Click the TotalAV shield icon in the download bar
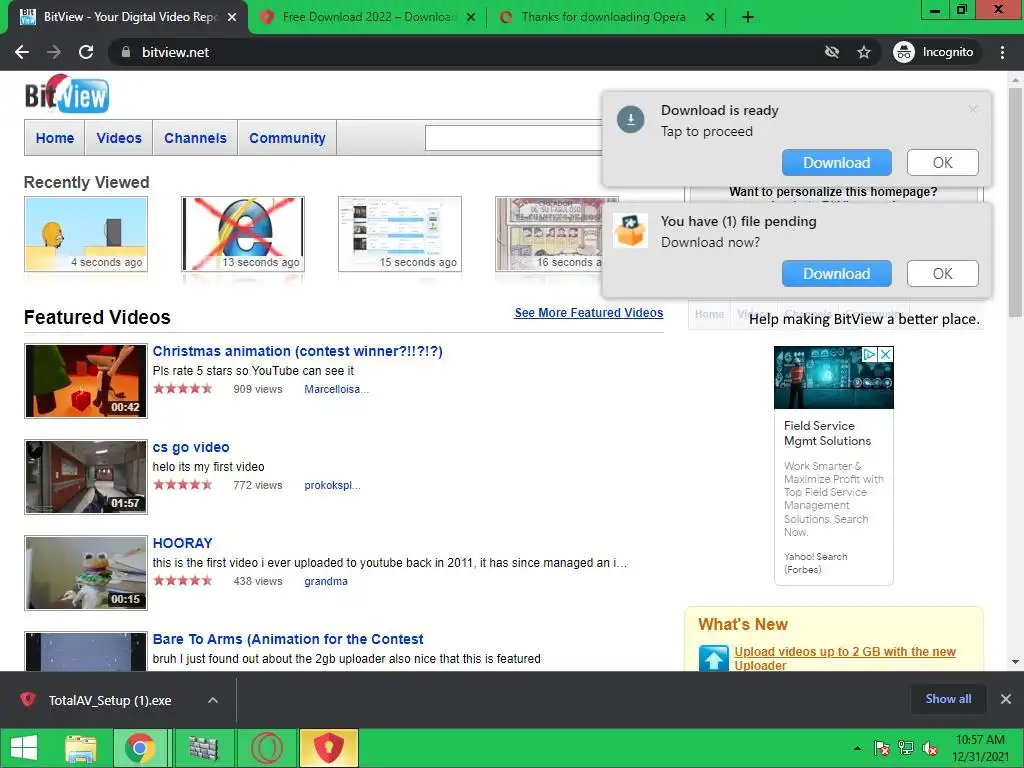 click(x=27, y=699)
